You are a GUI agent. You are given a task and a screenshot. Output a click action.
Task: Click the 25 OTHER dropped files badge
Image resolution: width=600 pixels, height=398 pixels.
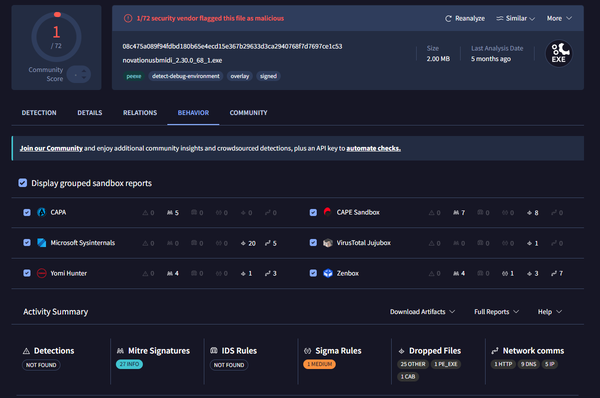[x=413, y=364]
